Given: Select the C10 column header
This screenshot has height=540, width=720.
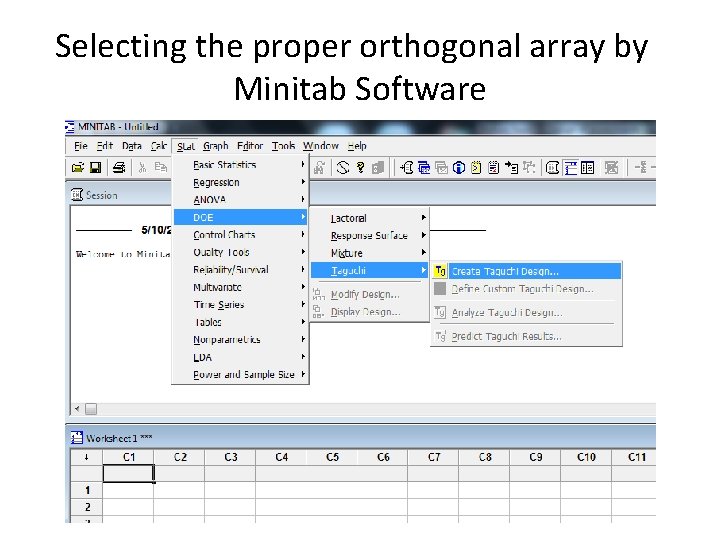Looking at the screenshot, I should pyautogui.click(x=586, y=457).
